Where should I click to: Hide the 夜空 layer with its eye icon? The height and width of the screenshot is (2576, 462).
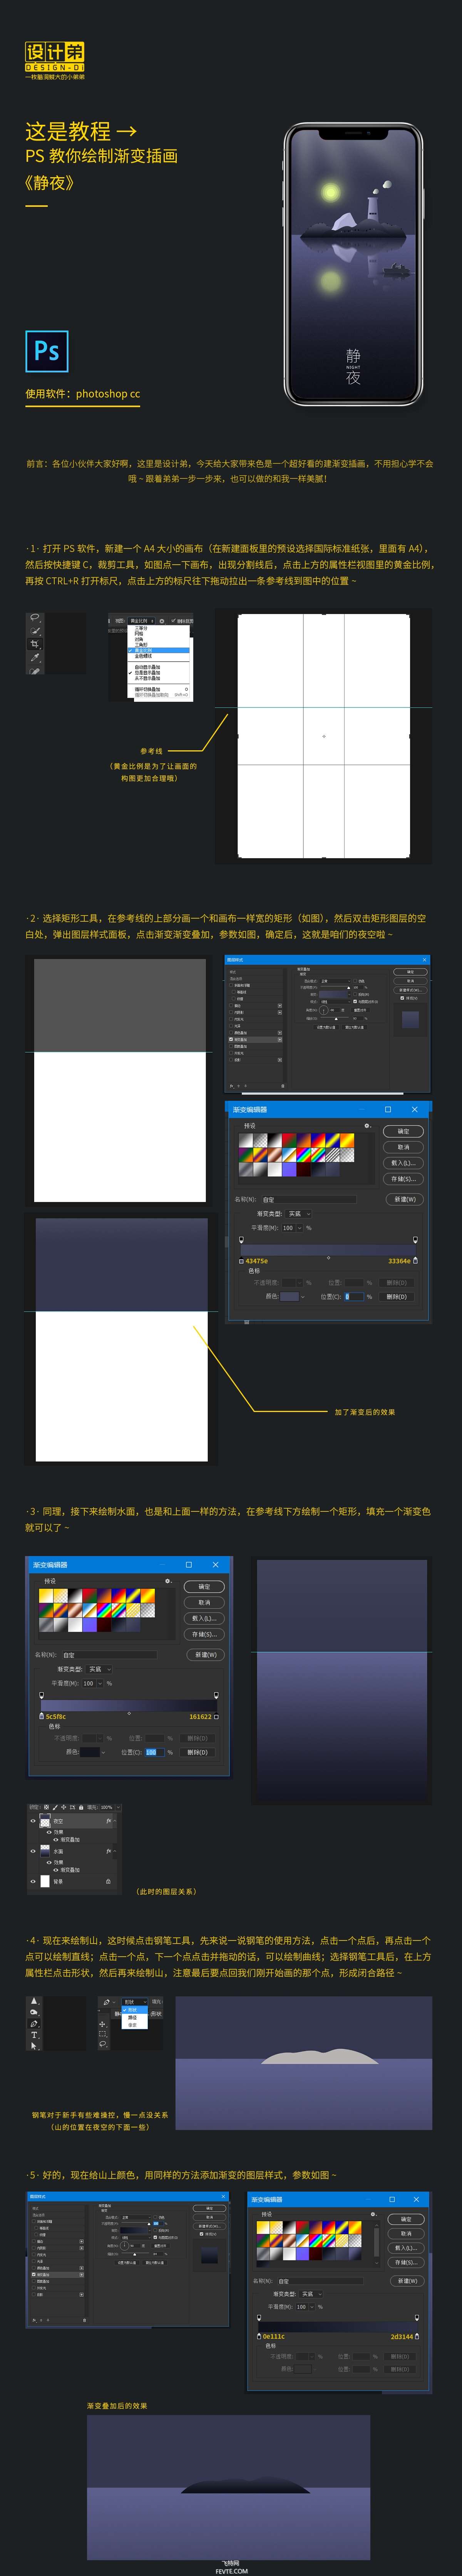pos(34,1821)
